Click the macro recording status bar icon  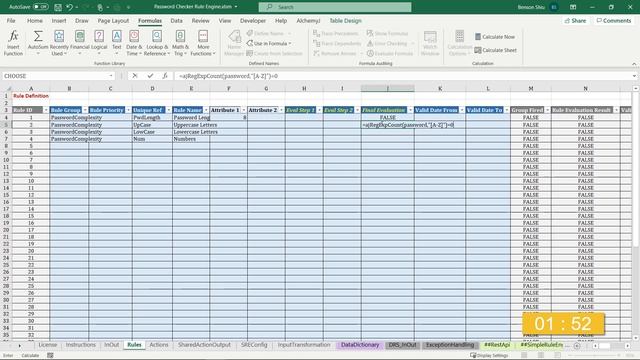tap(50, 356)
